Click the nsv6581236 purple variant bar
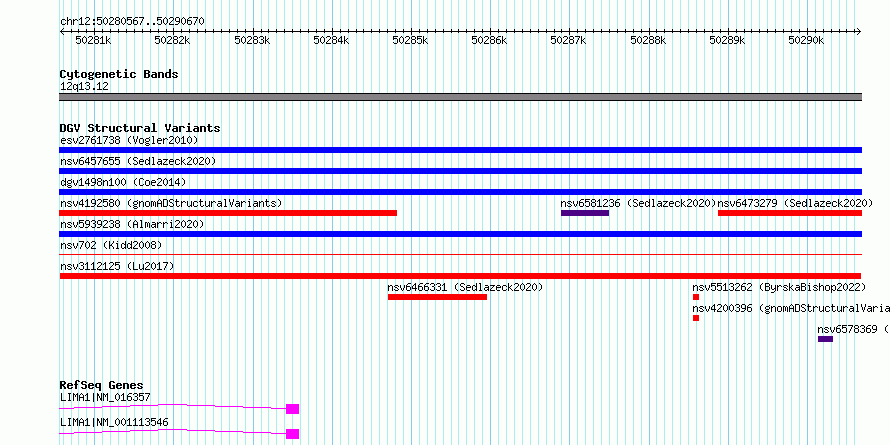Image resolution: width=890 pixels, height=445 pixels. 585,213
